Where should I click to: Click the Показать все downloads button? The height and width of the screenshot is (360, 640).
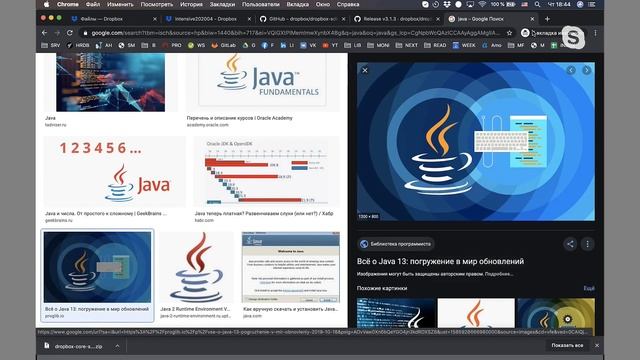567,345
